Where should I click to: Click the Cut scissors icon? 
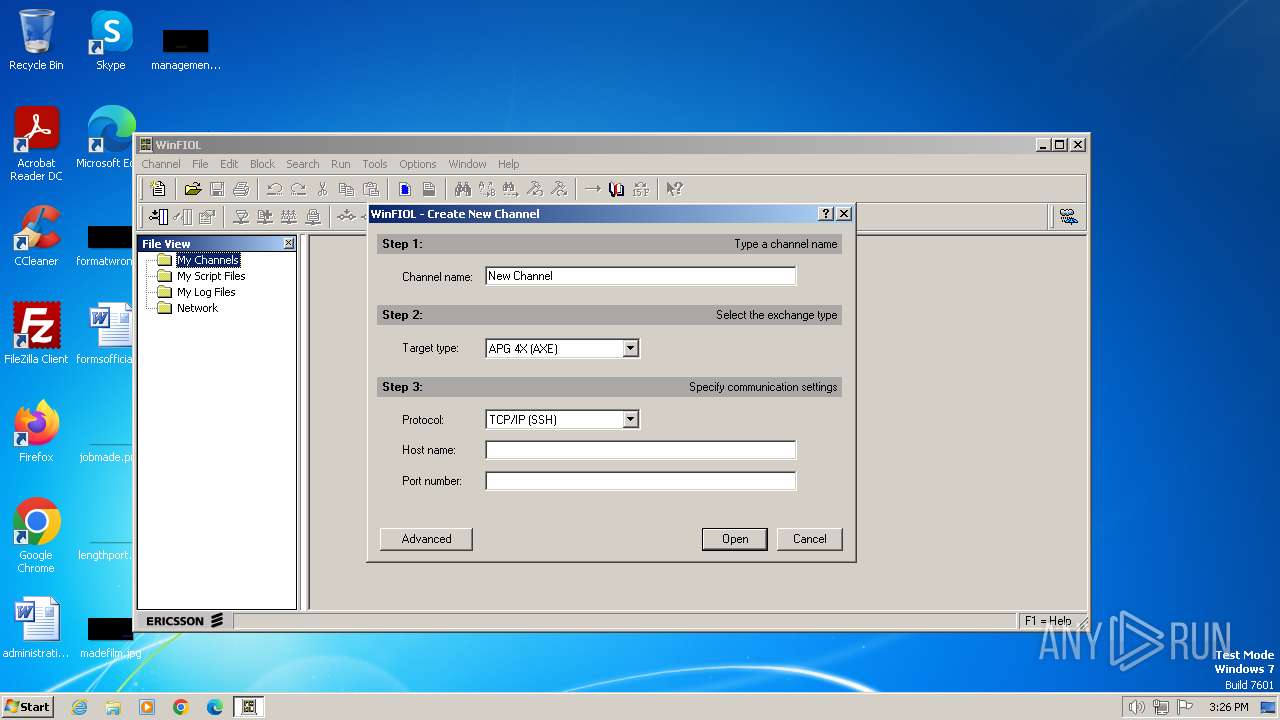pyautogui.click(x=322, y=189)
